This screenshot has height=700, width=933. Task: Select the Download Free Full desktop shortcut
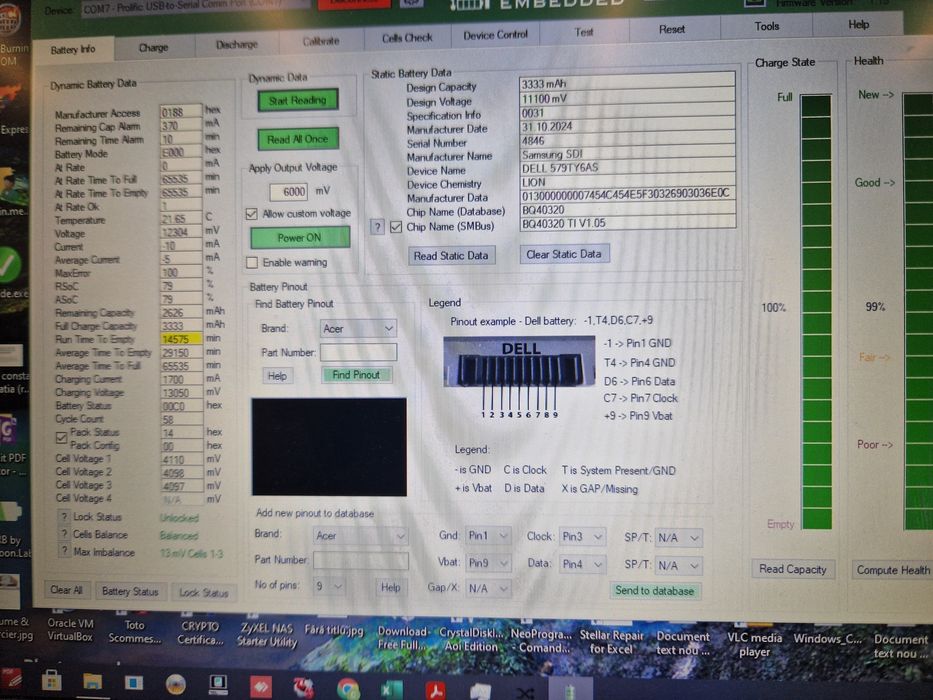click(x=402, y=638)
